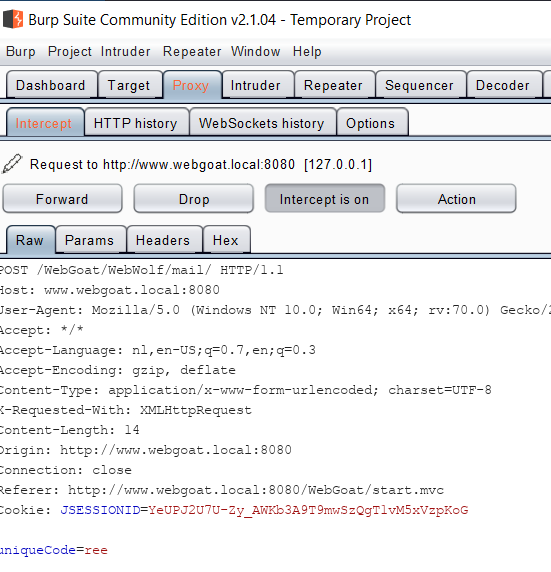Switch to the Dashboard tab
Screen dimensions: 551x572
52,85
